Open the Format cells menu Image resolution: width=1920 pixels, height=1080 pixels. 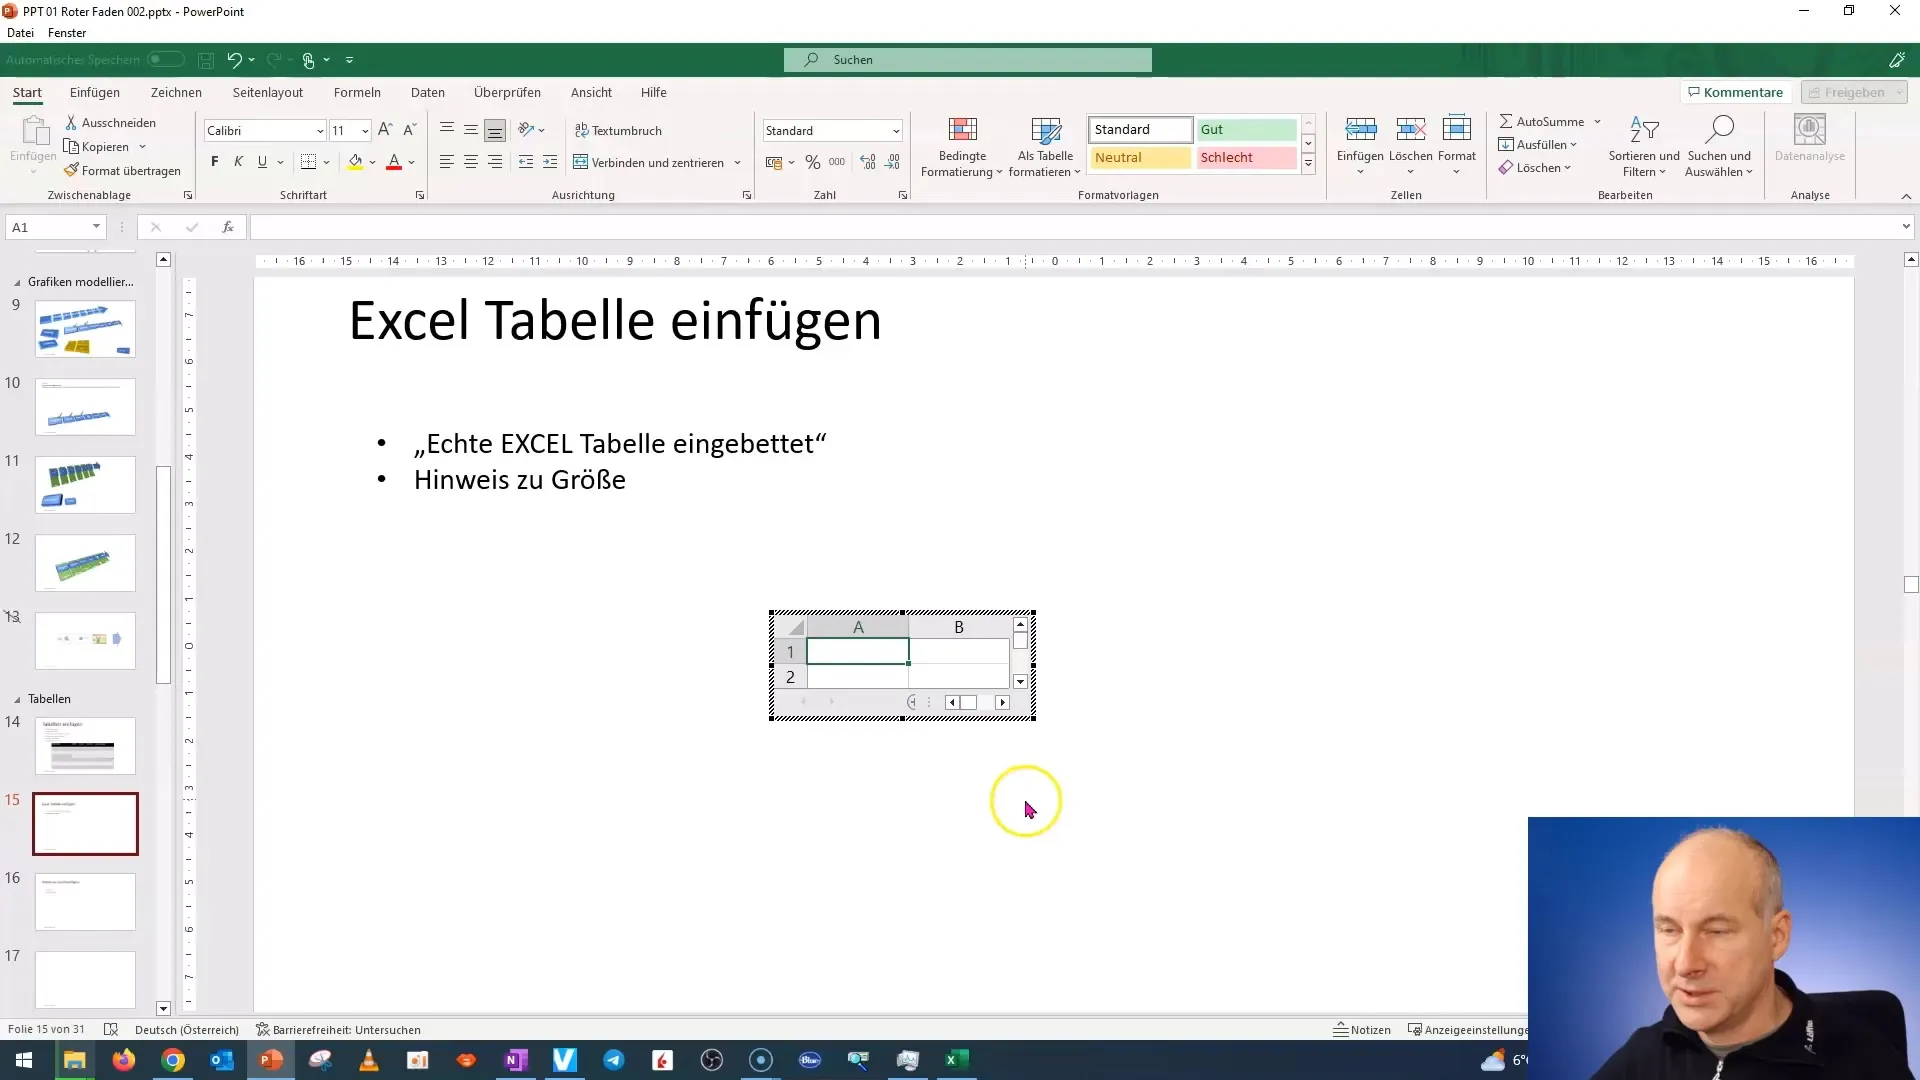pyautogui.click(x=1457, y=145)
